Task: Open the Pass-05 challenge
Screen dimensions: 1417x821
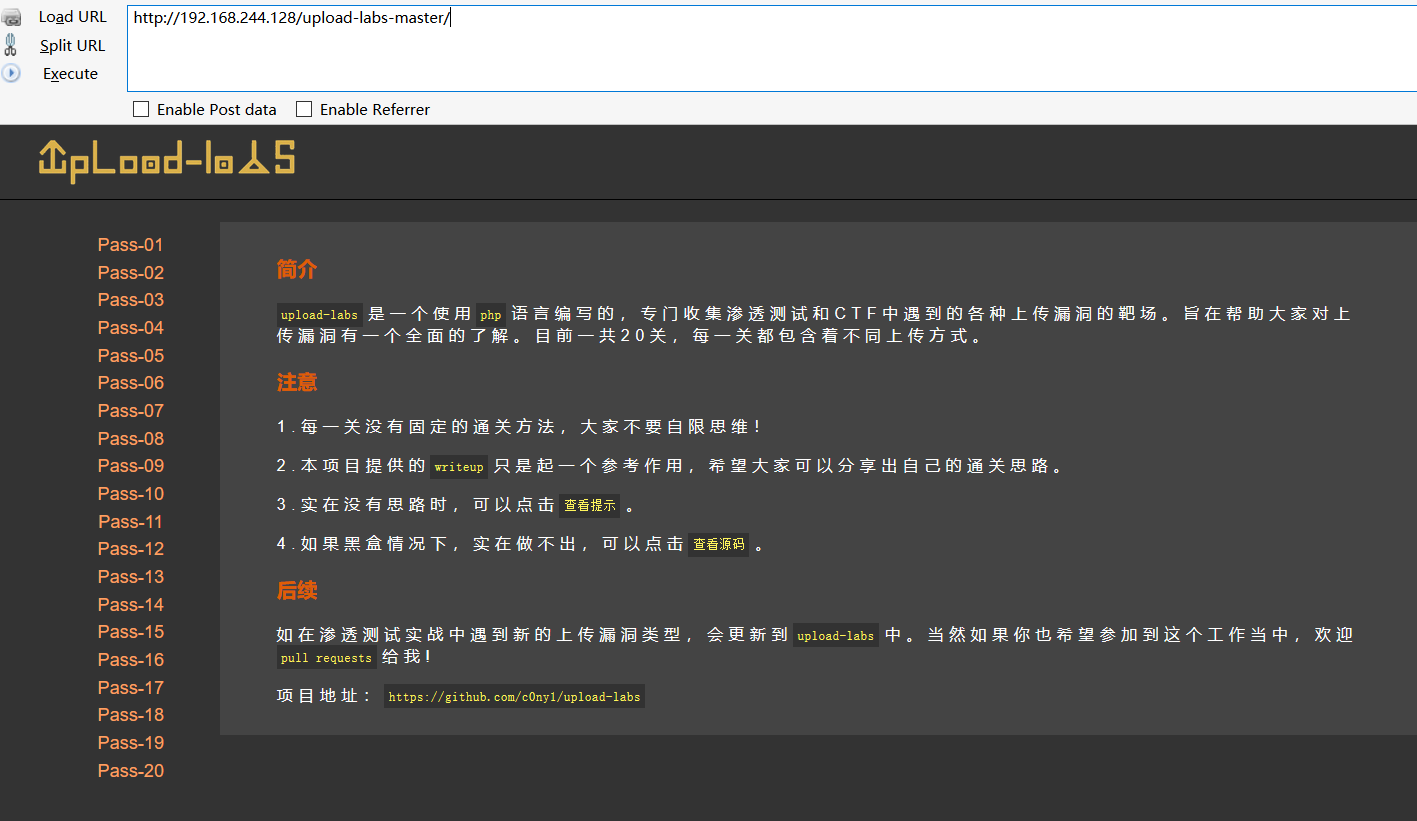Action: (x=130, y=355)
